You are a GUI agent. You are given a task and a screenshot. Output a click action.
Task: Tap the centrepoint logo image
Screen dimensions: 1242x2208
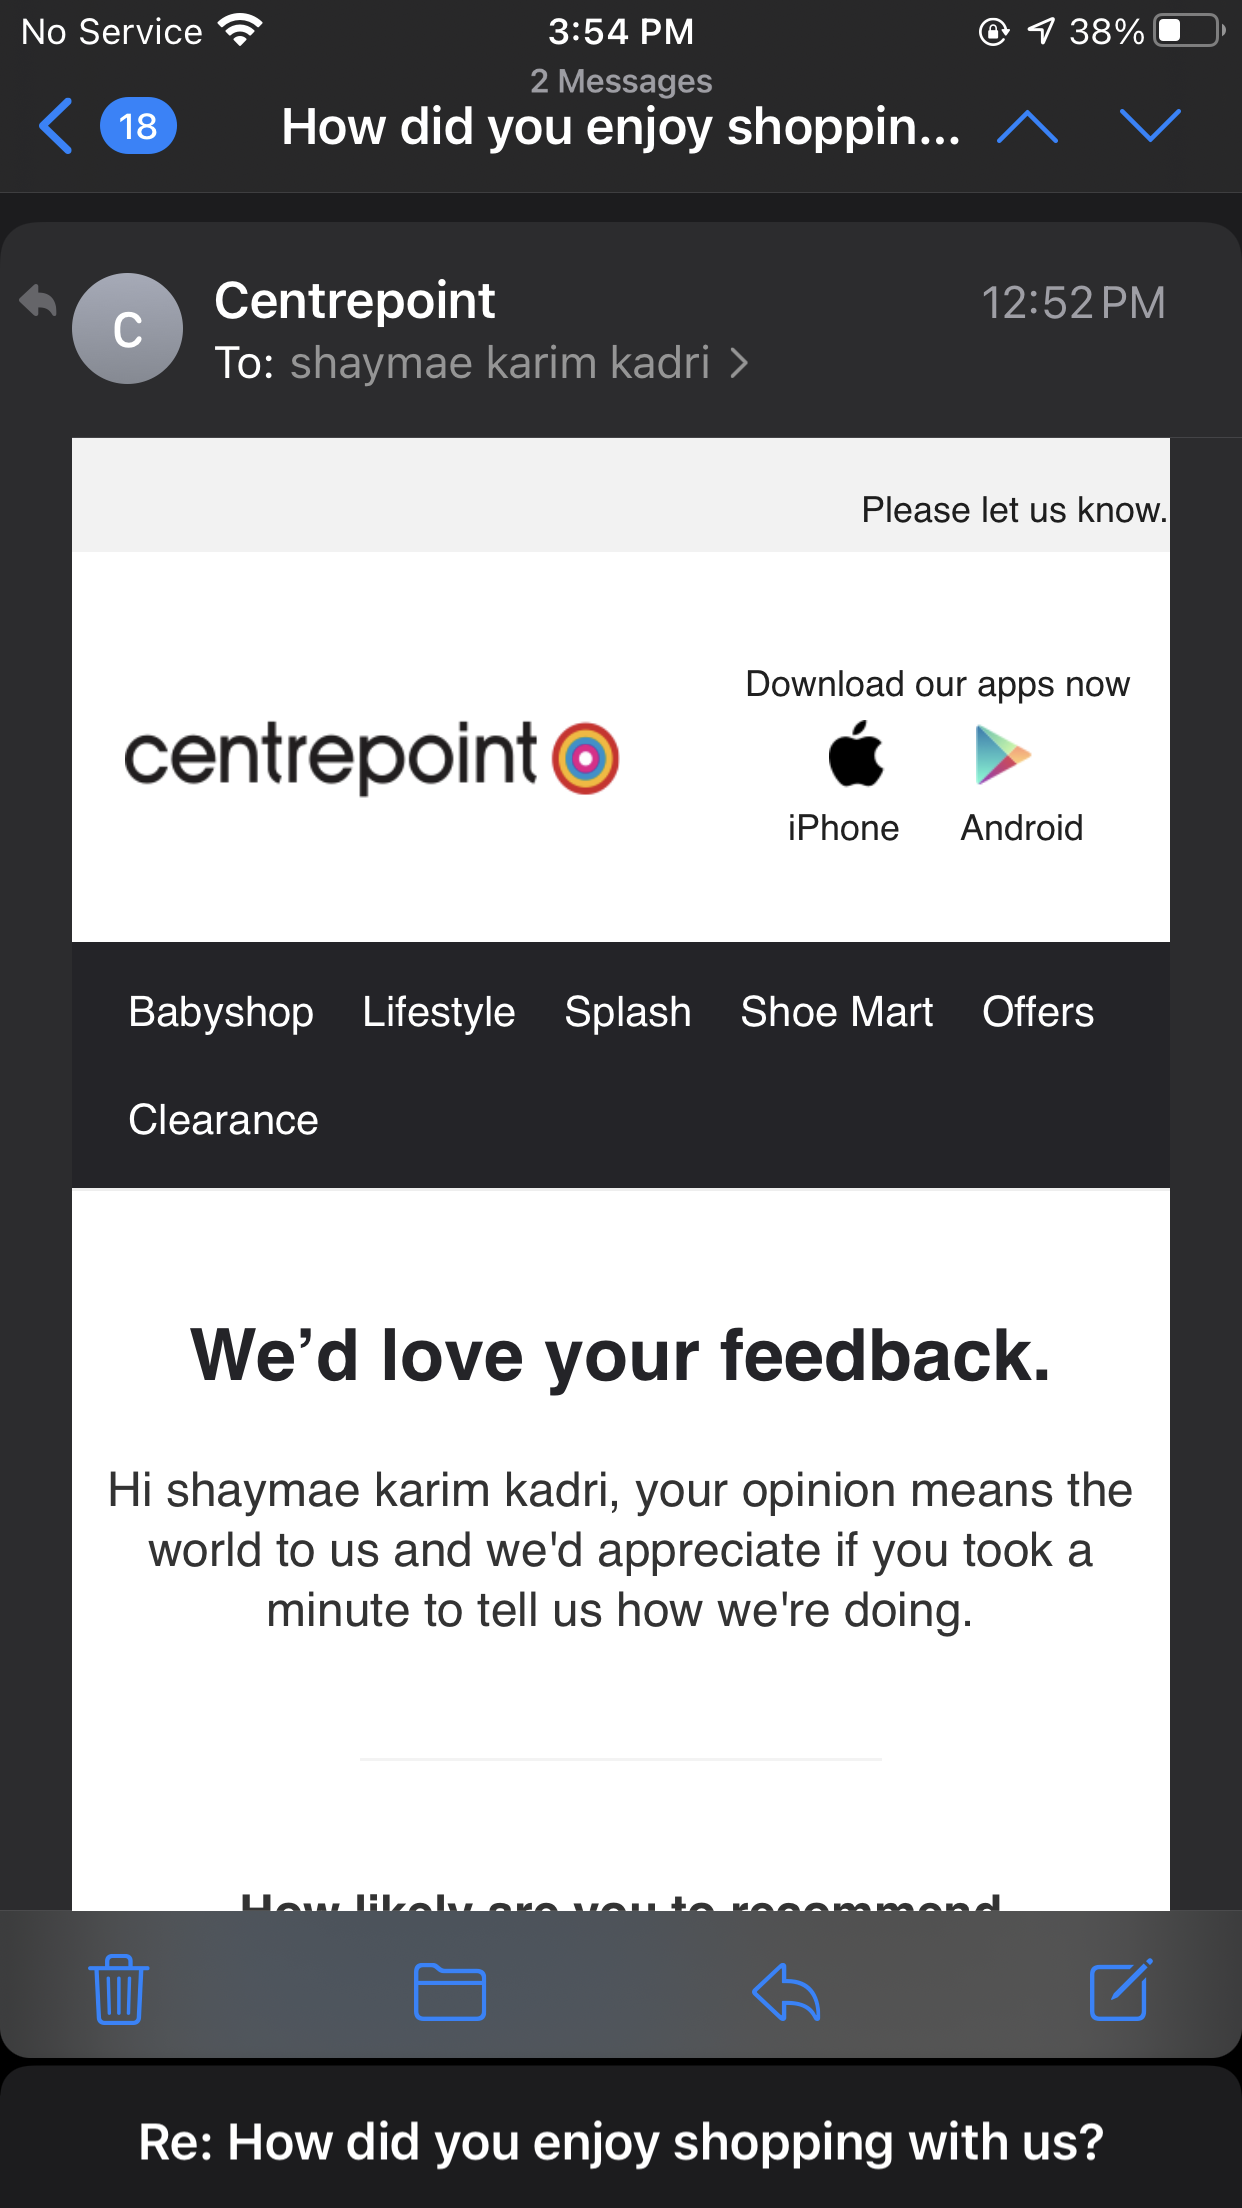tap(371, 757)
